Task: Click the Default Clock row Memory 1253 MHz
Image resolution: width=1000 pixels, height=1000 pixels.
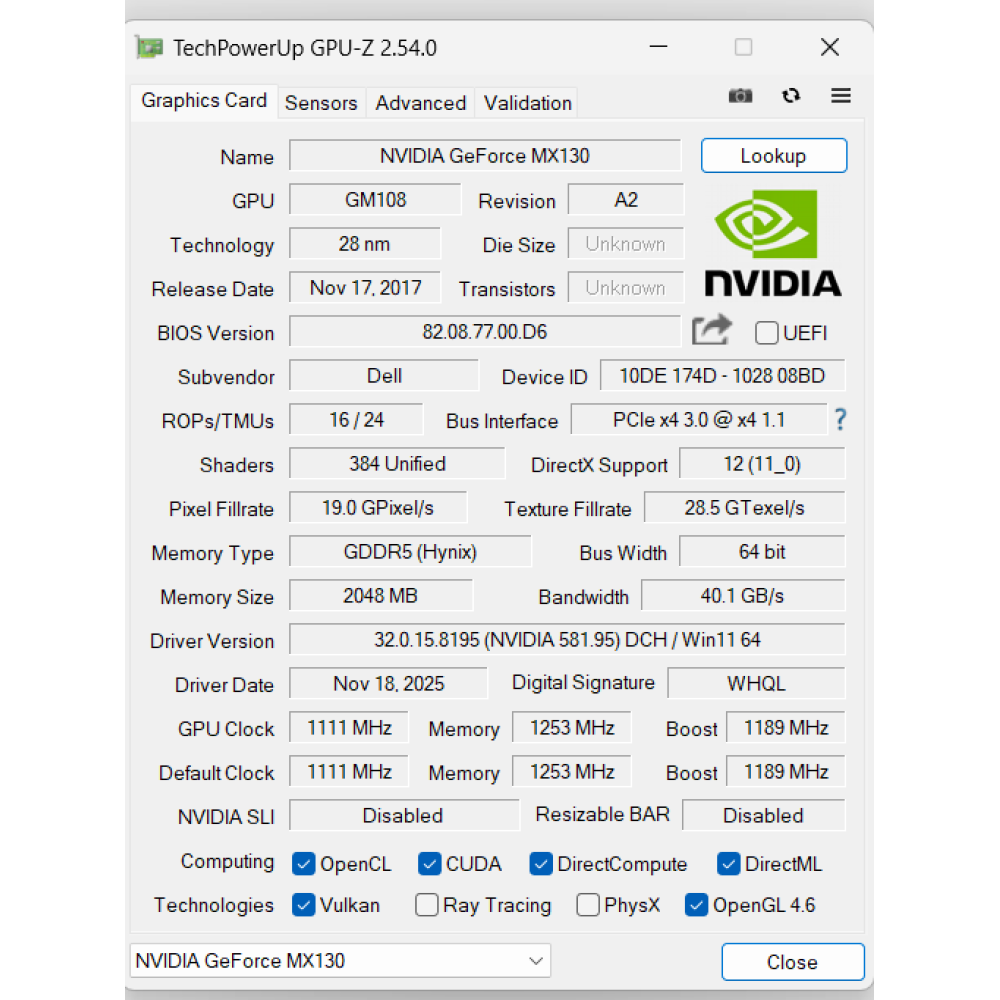Action: click(571, 772)
